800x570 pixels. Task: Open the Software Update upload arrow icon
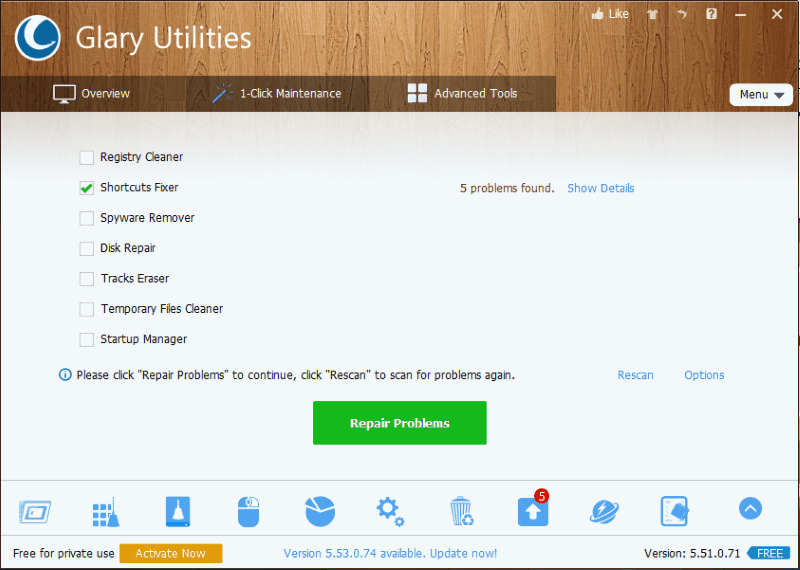(x=533, y=511)
